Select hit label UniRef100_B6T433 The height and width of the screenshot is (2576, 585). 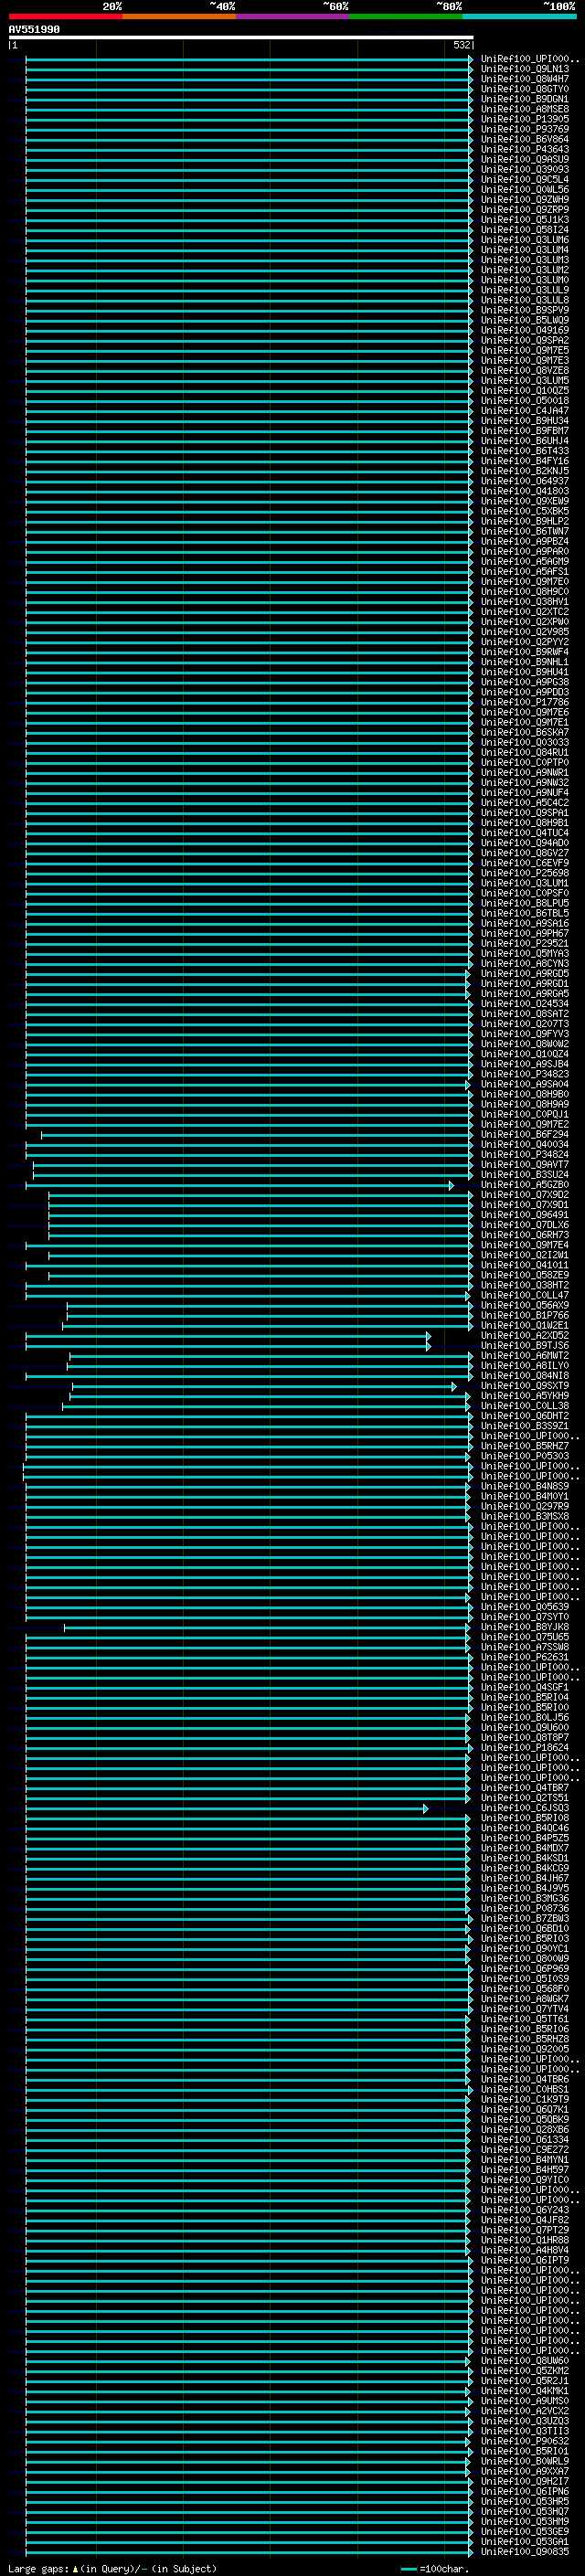click(x=525, y=451)
